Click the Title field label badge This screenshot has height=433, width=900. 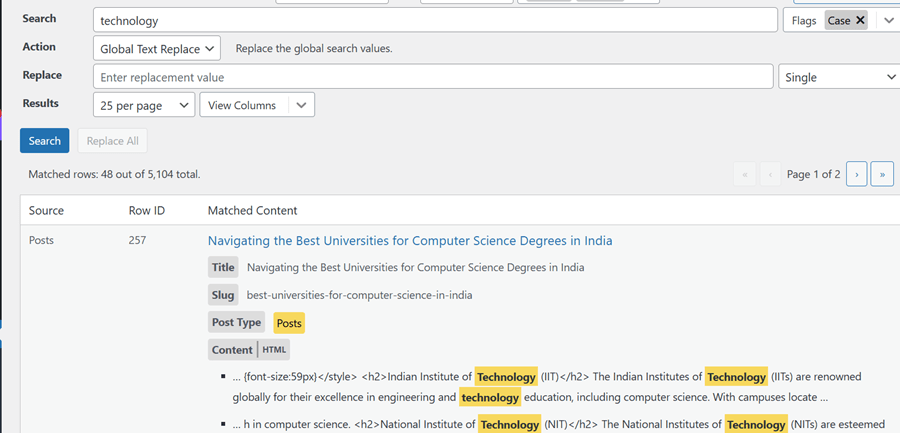224,267
